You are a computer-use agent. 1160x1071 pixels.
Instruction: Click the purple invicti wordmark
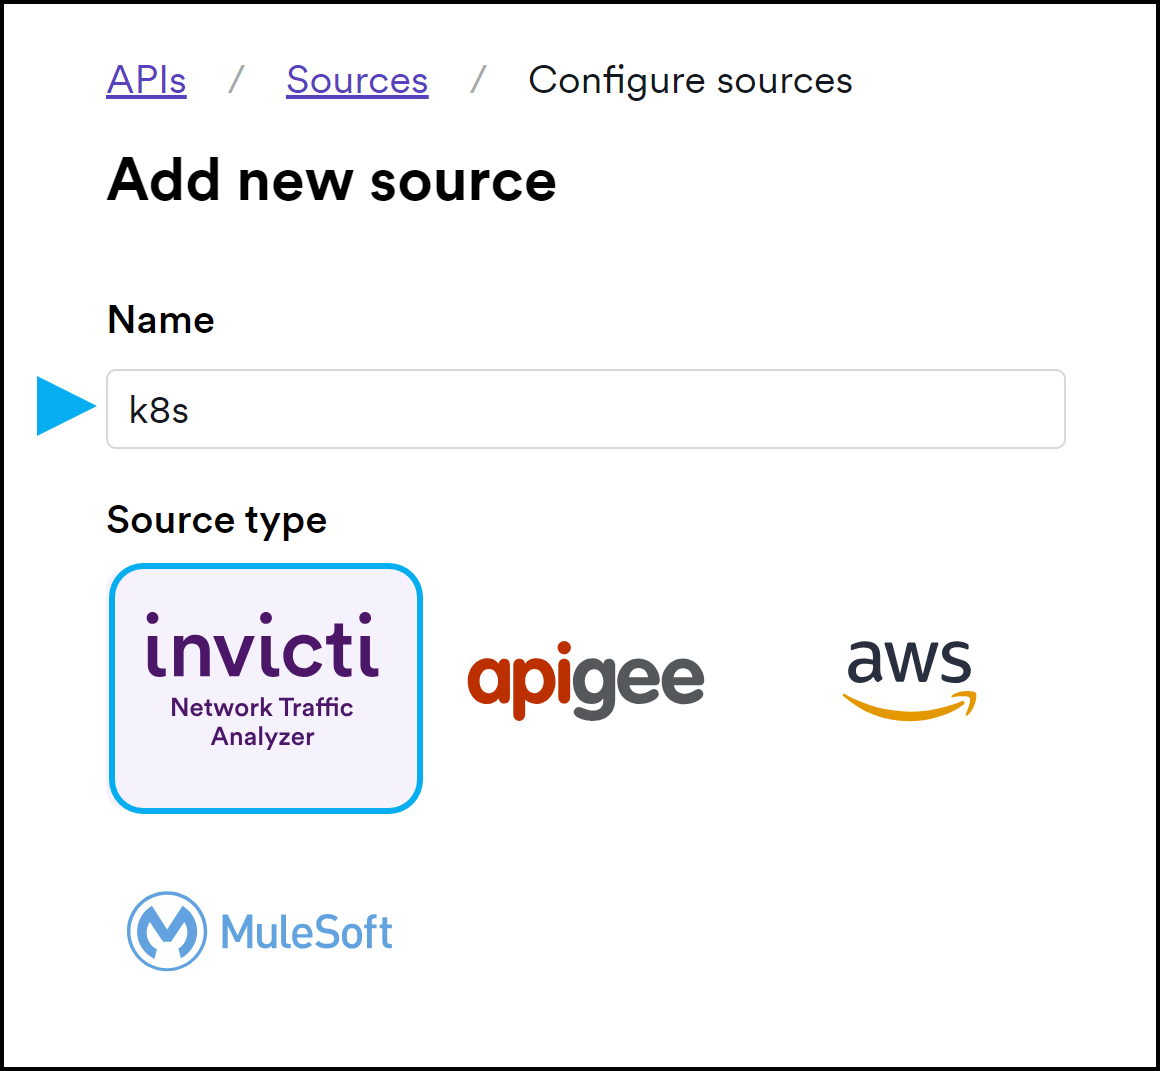[264, 650]
